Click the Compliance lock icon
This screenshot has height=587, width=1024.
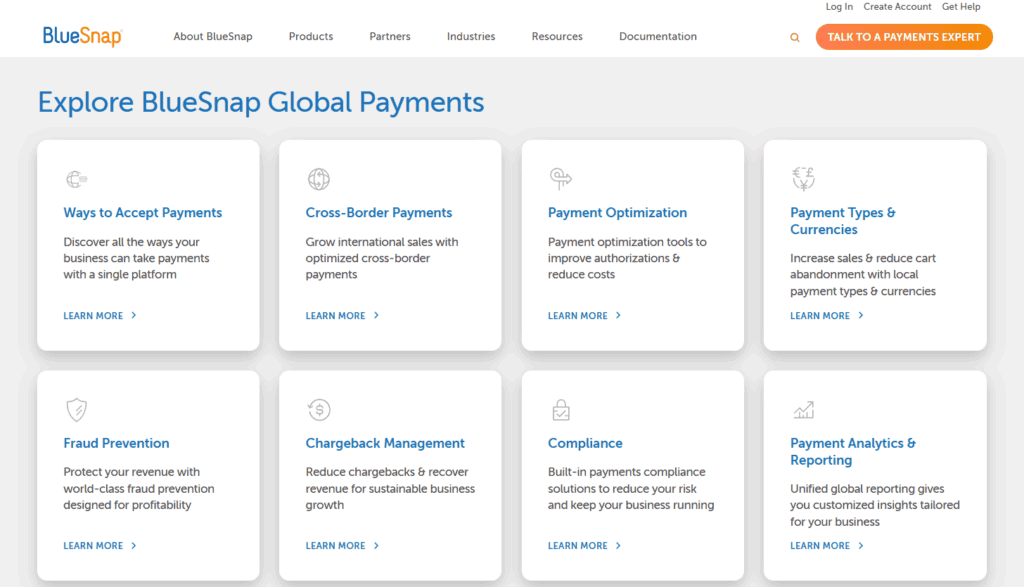point(561,409)
